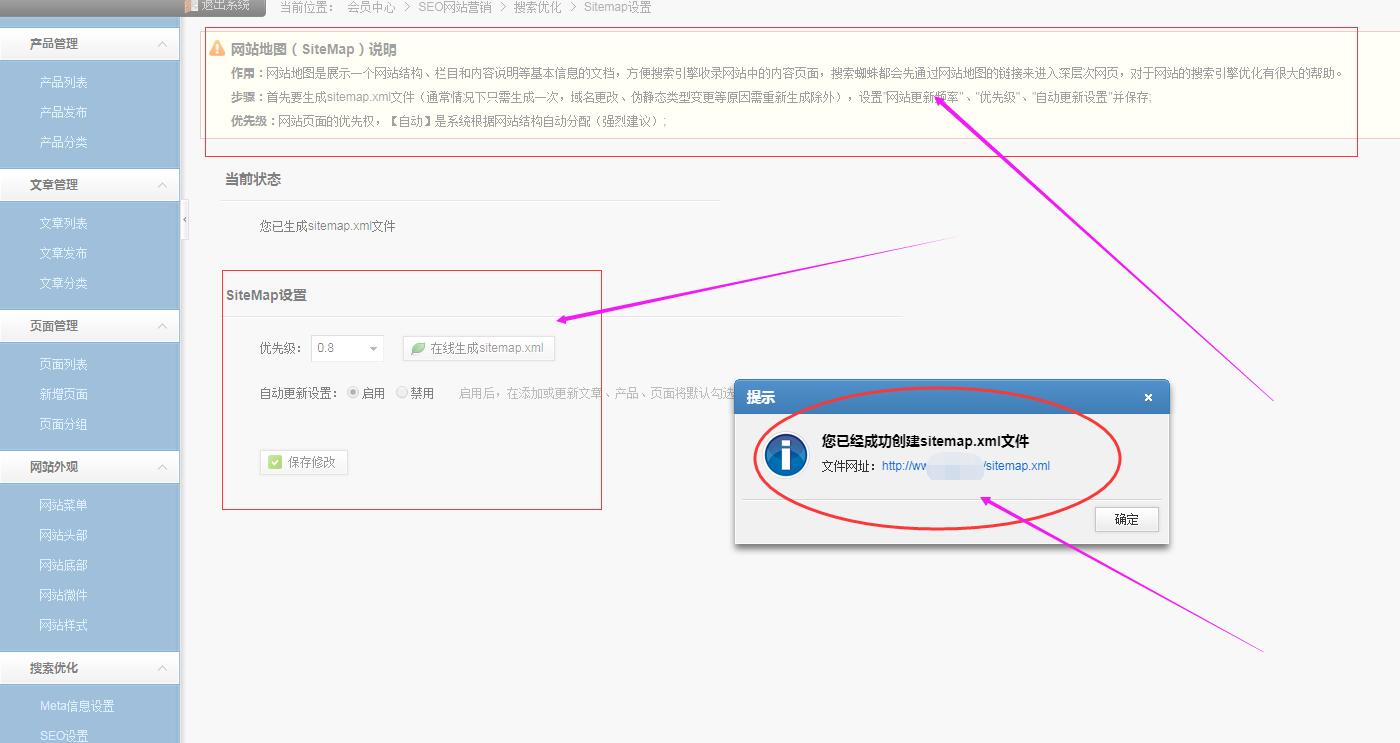Screen dimensions: 1400x743
Task: Close the 提示 dialog with X
Action: 1148,398
